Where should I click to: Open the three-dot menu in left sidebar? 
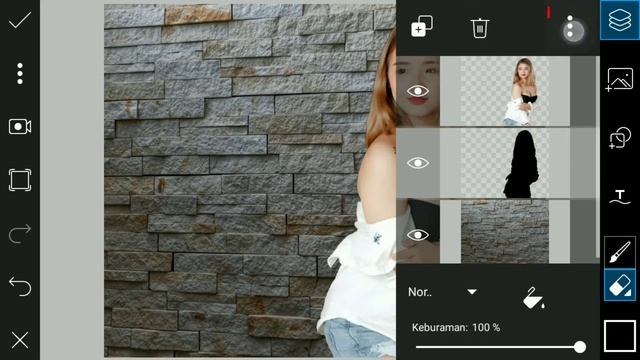20,74
